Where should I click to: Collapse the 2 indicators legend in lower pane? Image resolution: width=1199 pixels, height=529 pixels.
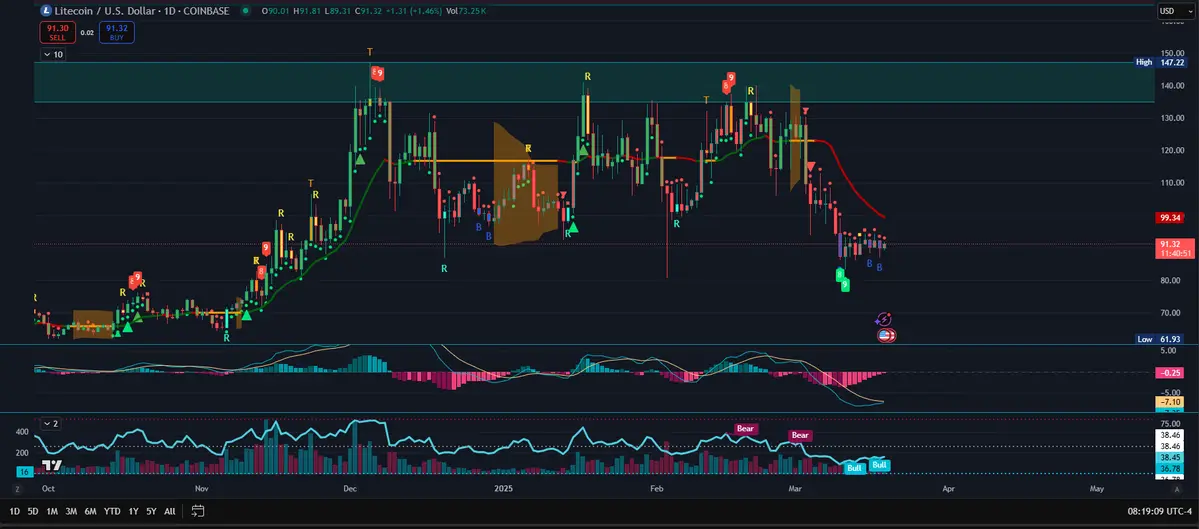52,423
